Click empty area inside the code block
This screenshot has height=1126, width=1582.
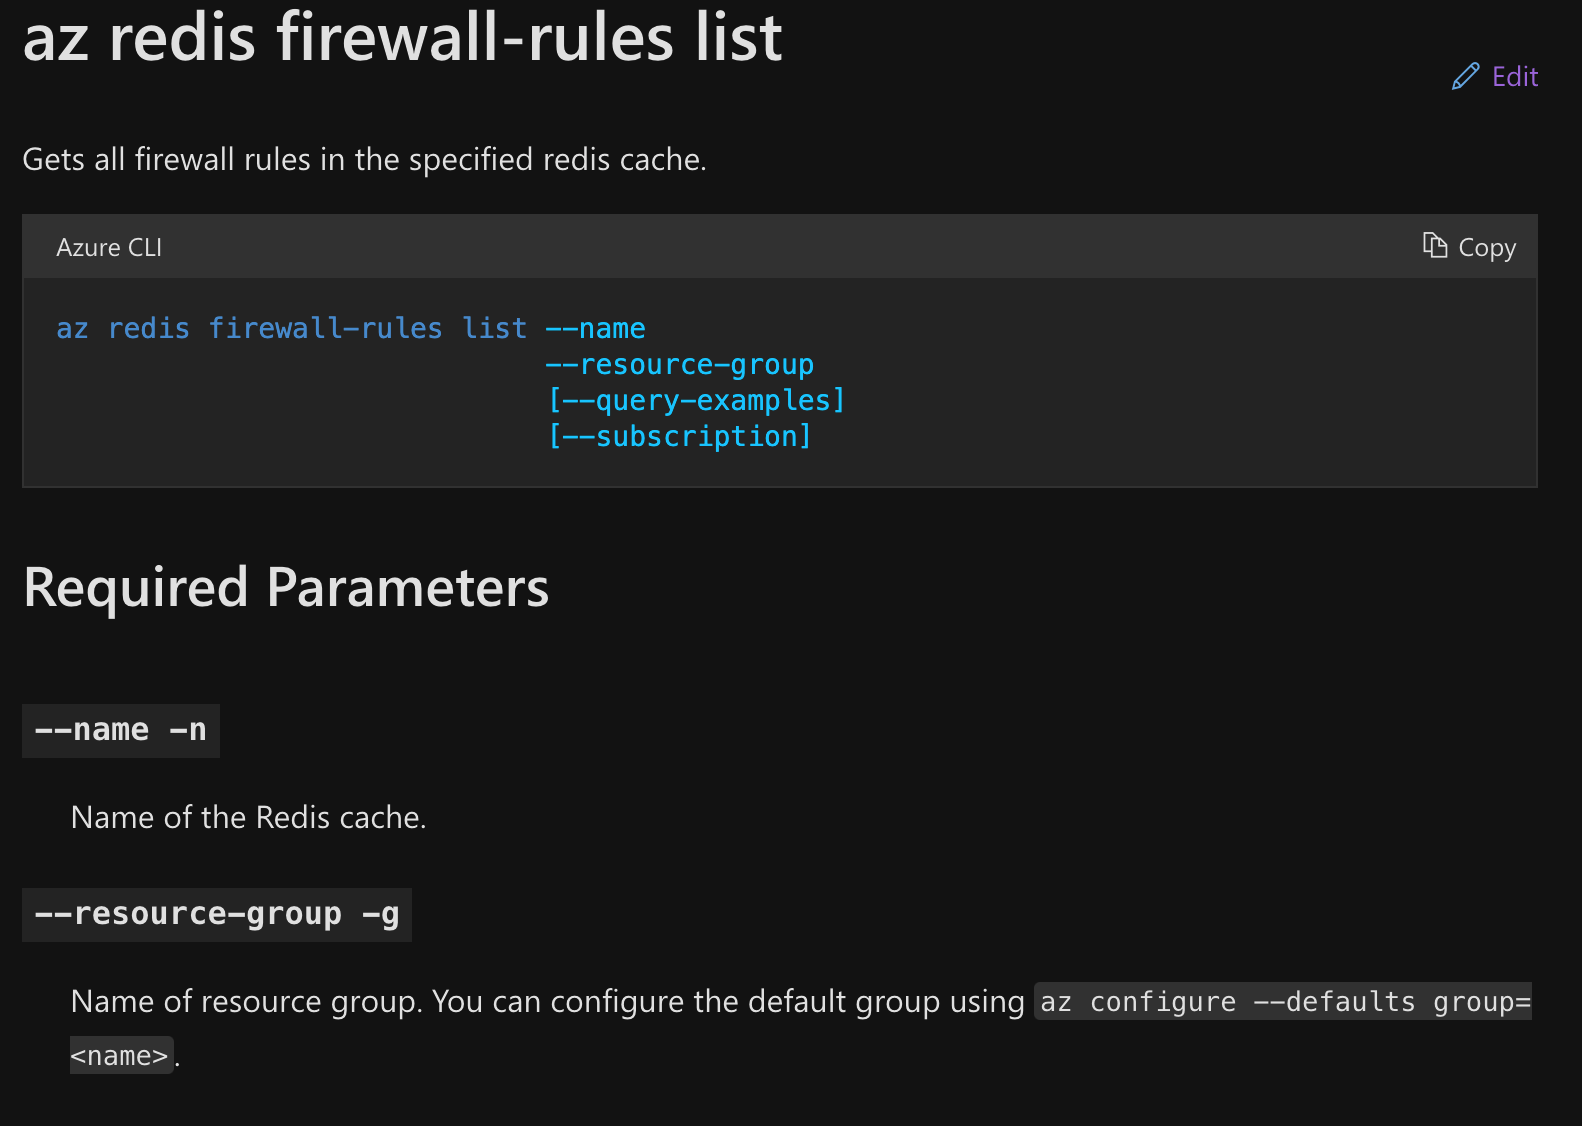point(1150,400)
